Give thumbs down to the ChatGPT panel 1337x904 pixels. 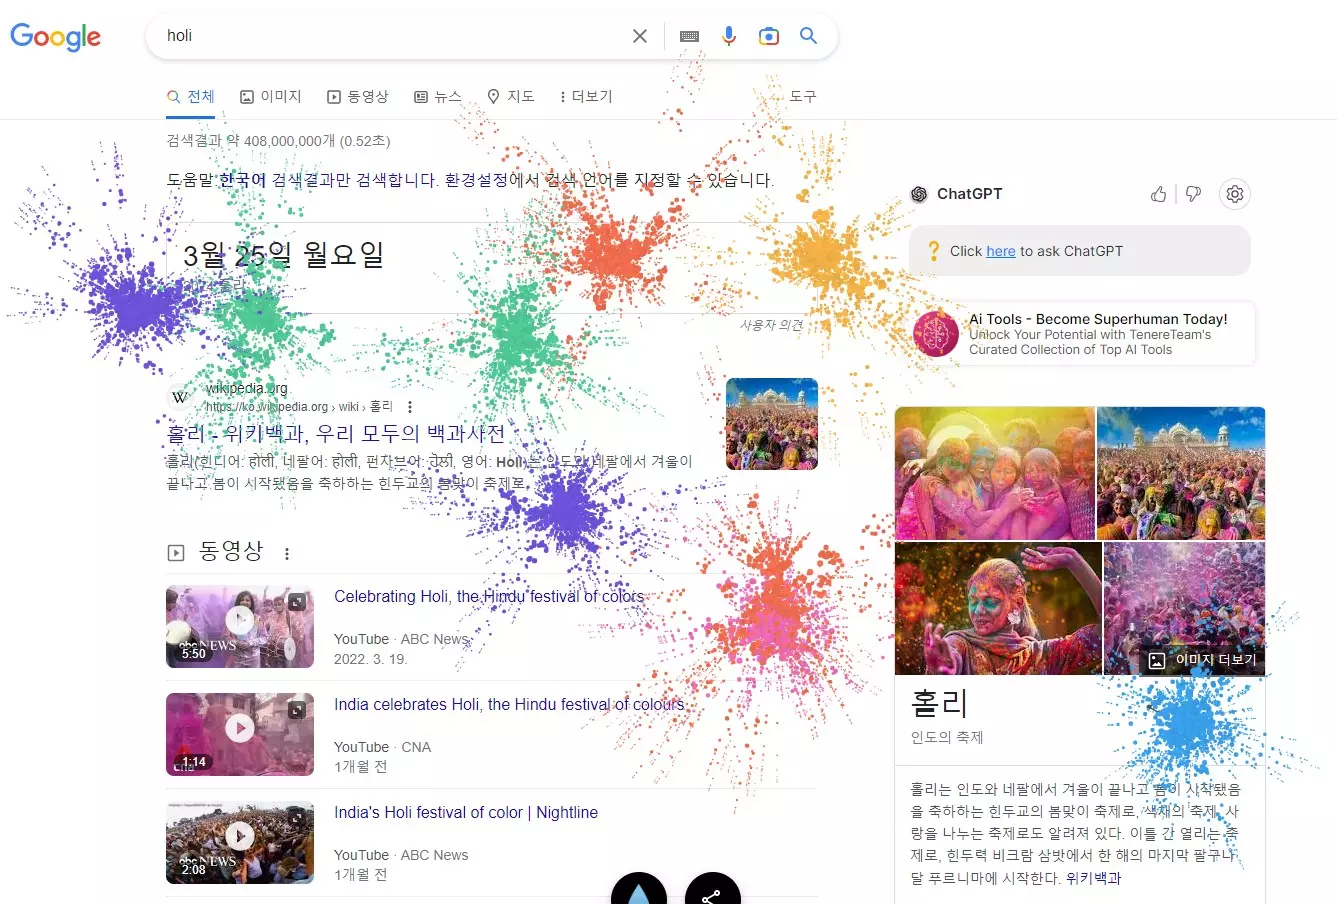coord(1193,194)
